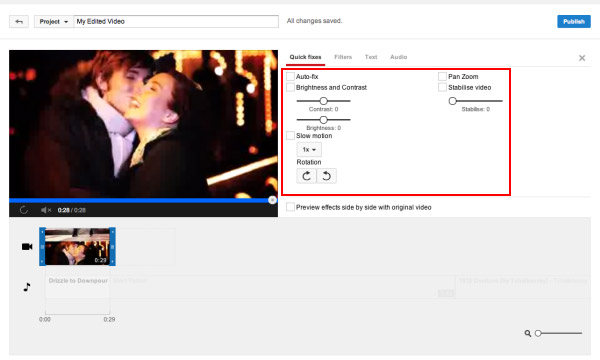Image resolution: width=600 pixels, height=360 pixels.
Task: Open the Text tab
Action: [x=371, y=57]
